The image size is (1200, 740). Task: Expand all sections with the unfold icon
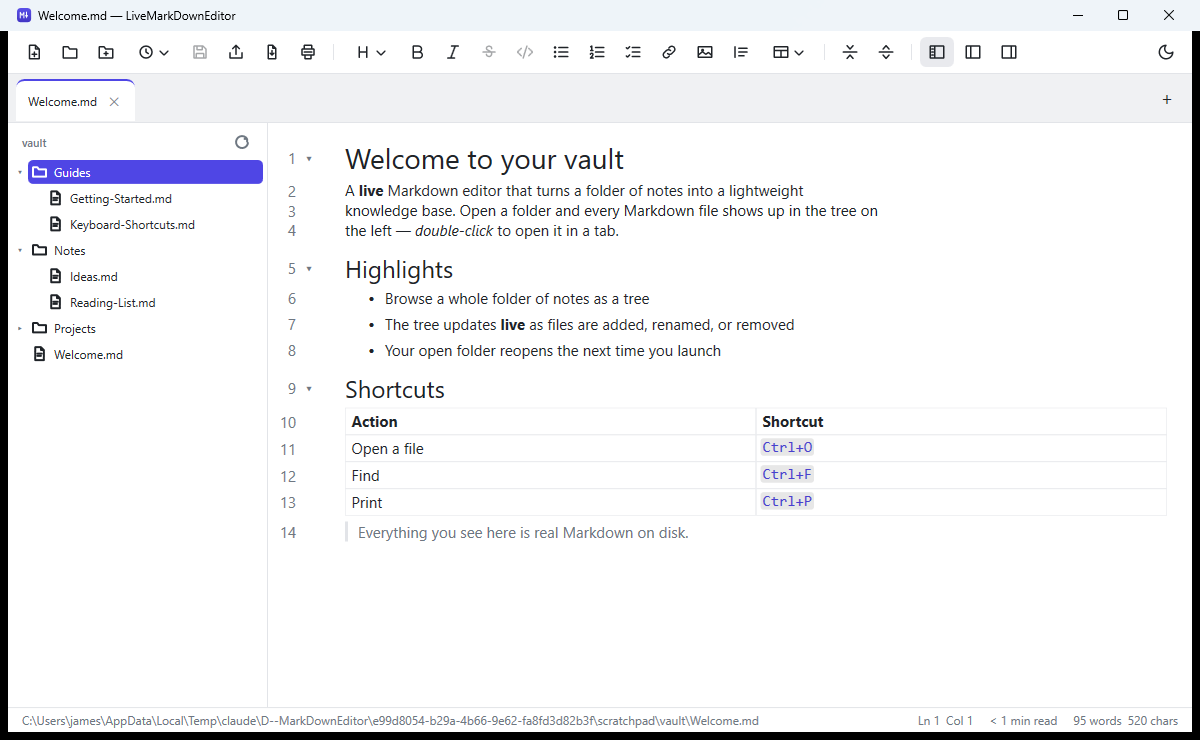tap(886, 53)
